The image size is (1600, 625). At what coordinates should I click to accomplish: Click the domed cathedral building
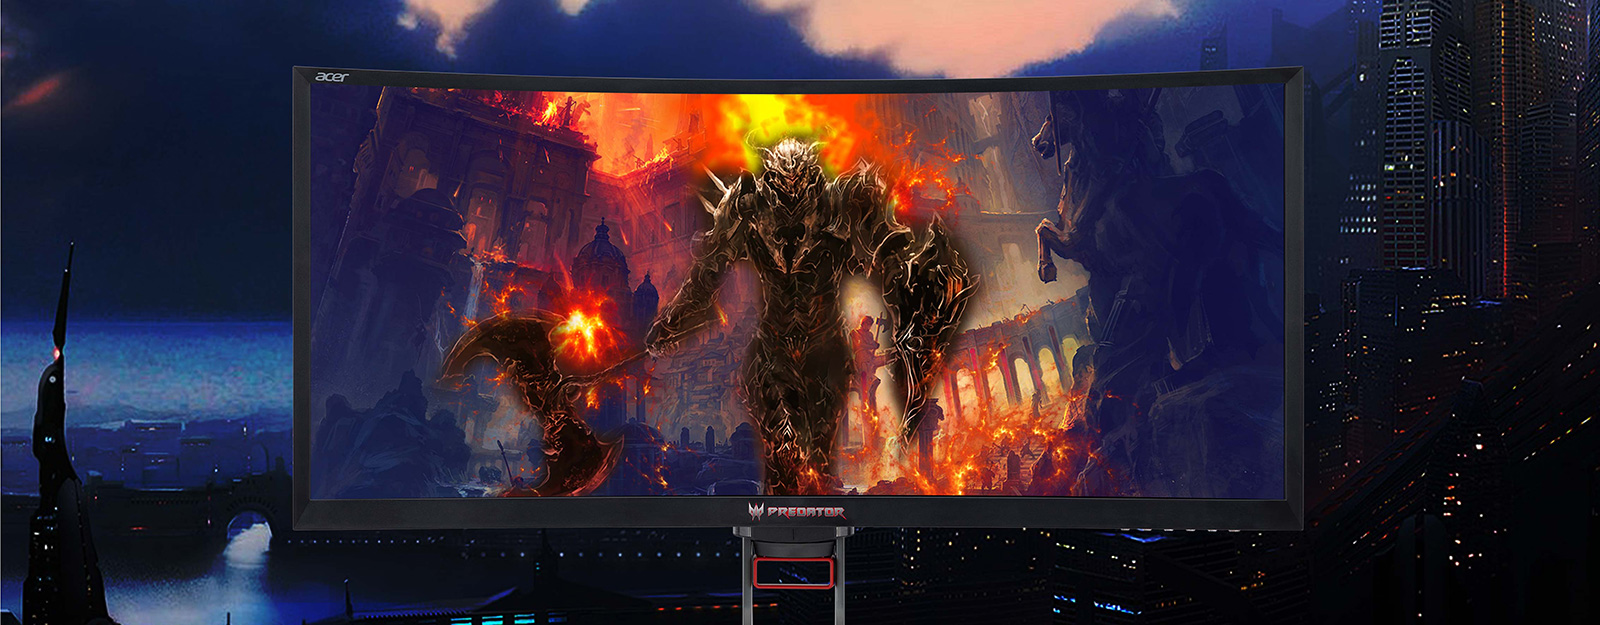pyautogui.click(x=605, y=260)
